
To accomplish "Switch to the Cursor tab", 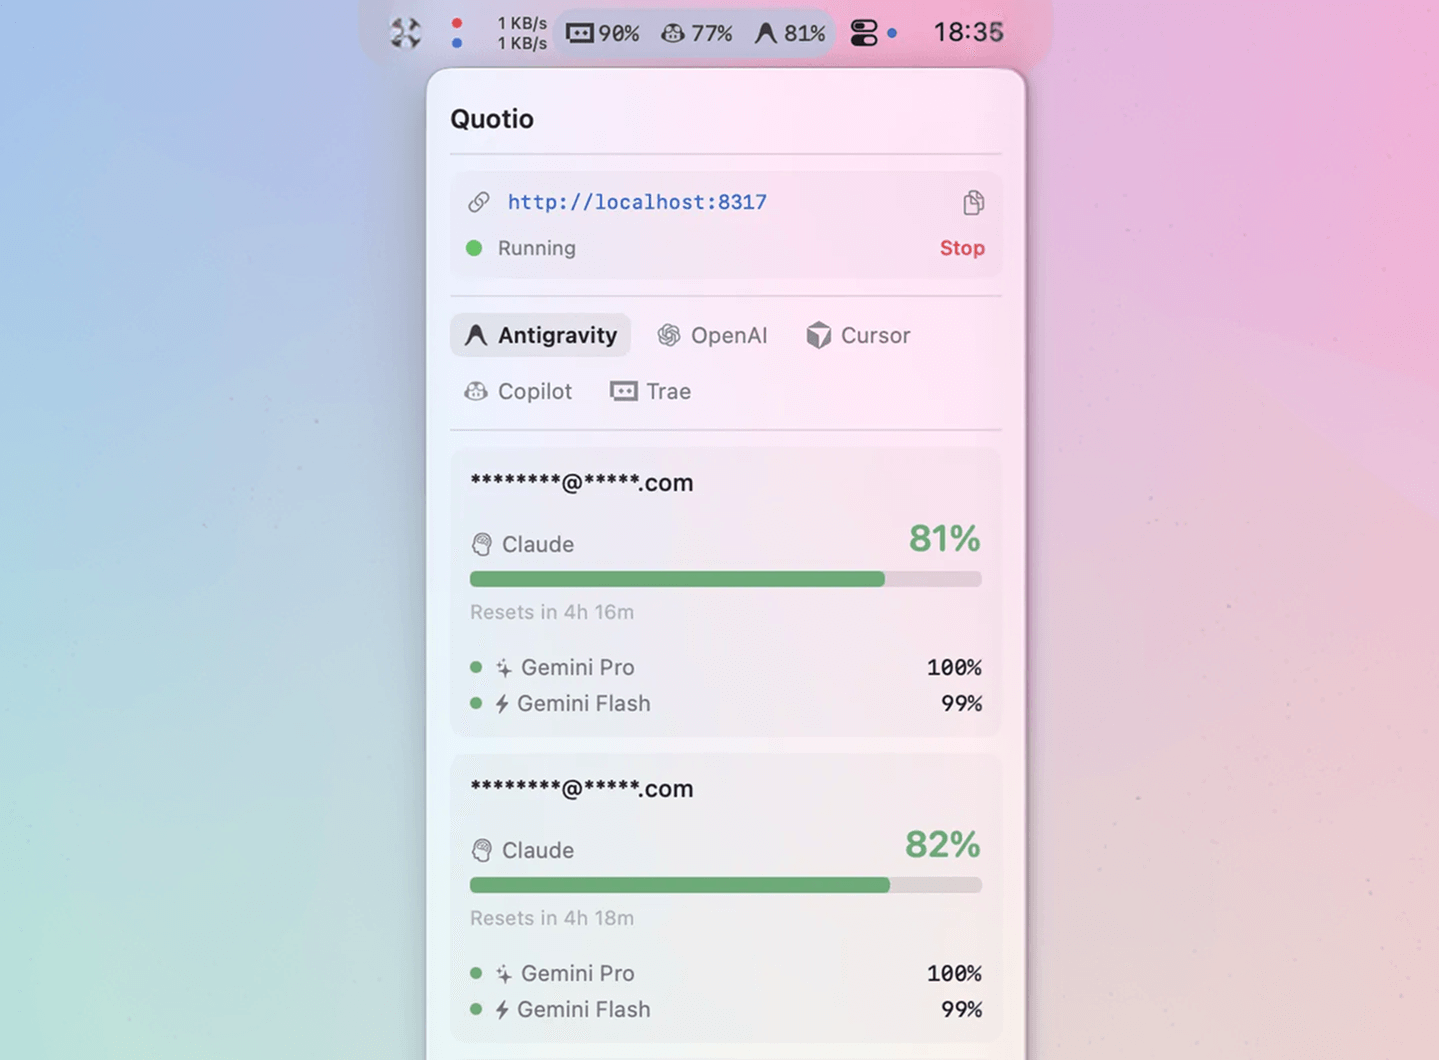I will tap(859, 335).
